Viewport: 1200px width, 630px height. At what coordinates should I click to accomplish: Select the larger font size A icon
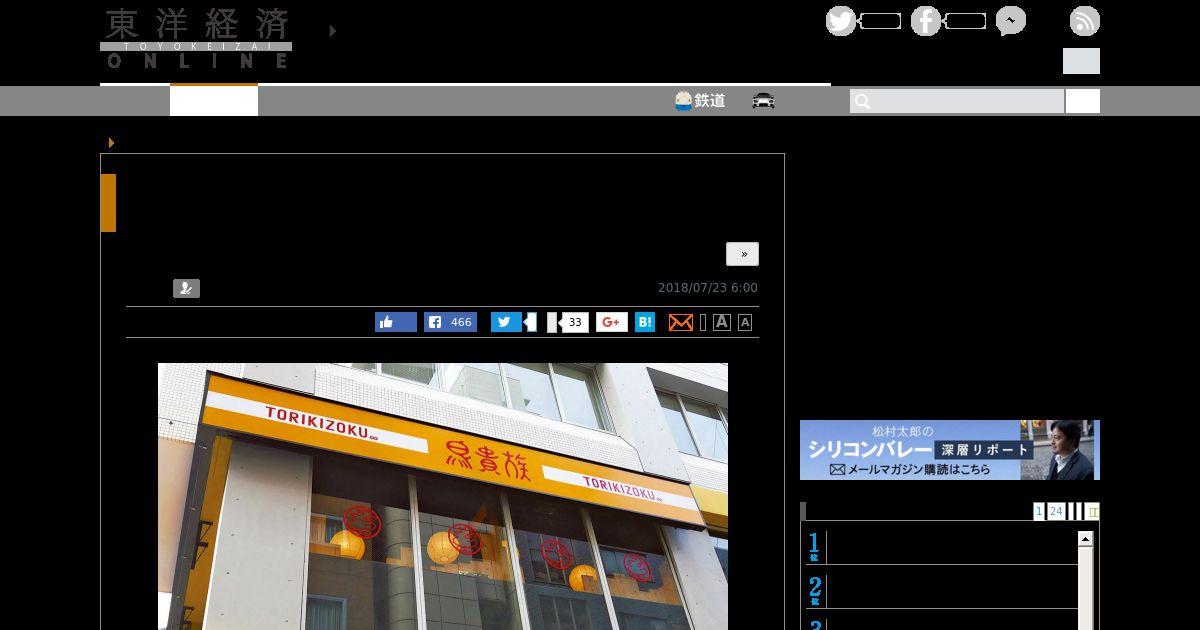pos(721,322)
